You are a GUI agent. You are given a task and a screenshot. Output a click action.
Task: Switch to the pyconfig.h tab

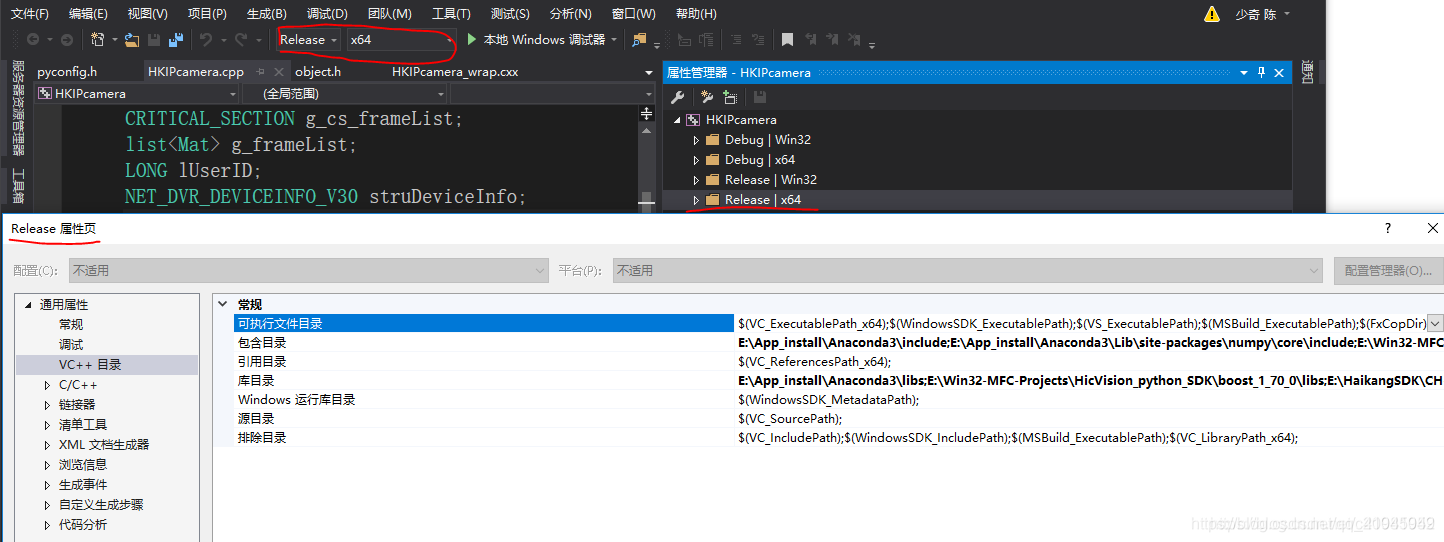[x=67, y=72]
